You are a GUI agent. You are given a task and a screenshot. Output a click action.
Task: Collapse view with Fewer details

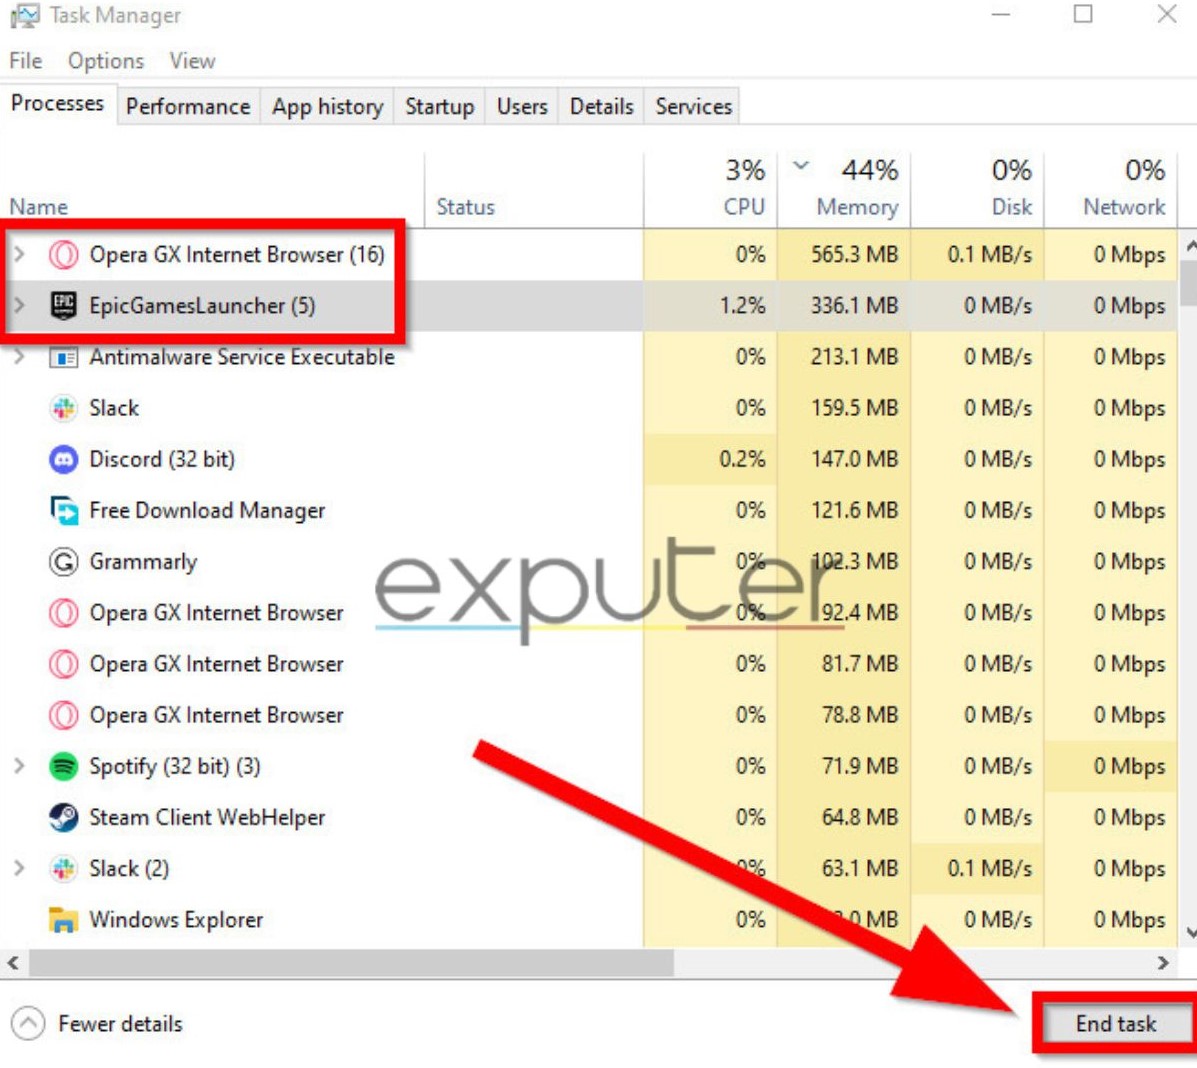98,1024
